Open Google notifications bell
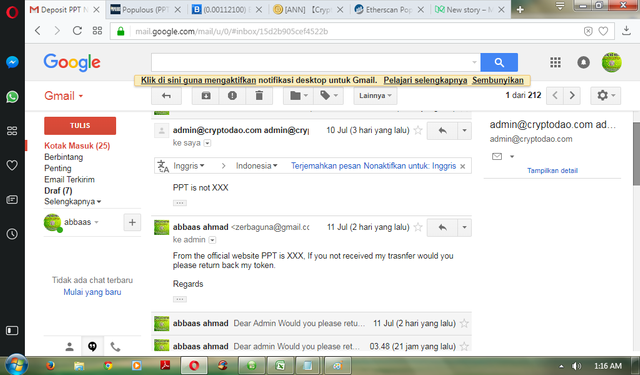 tap(583, 62)
